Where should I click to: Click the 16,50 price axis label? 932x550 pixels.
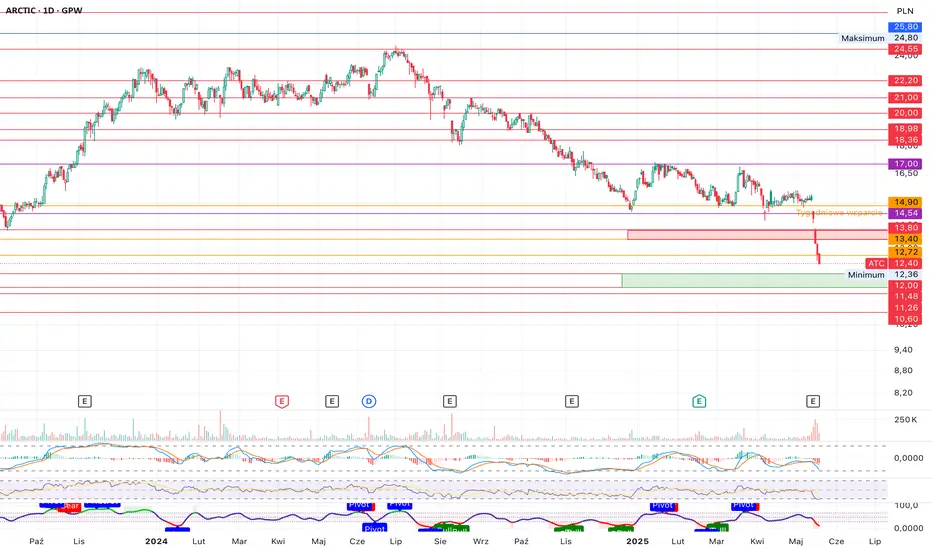(906, 174)
